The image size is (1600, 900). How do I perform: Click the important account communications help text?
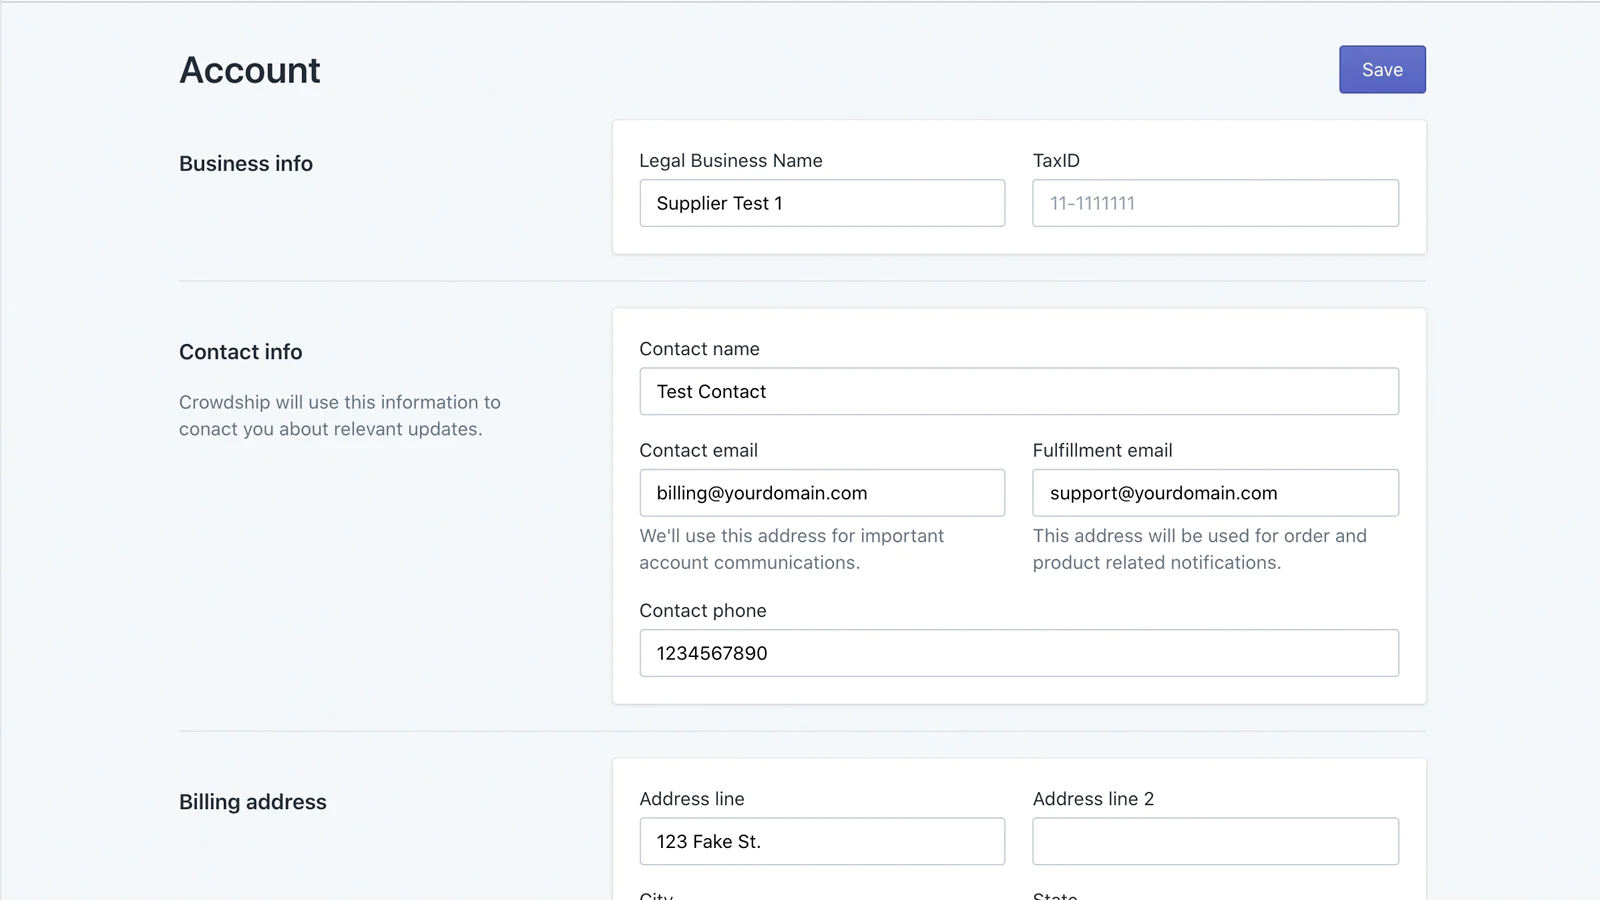point(791,549)
